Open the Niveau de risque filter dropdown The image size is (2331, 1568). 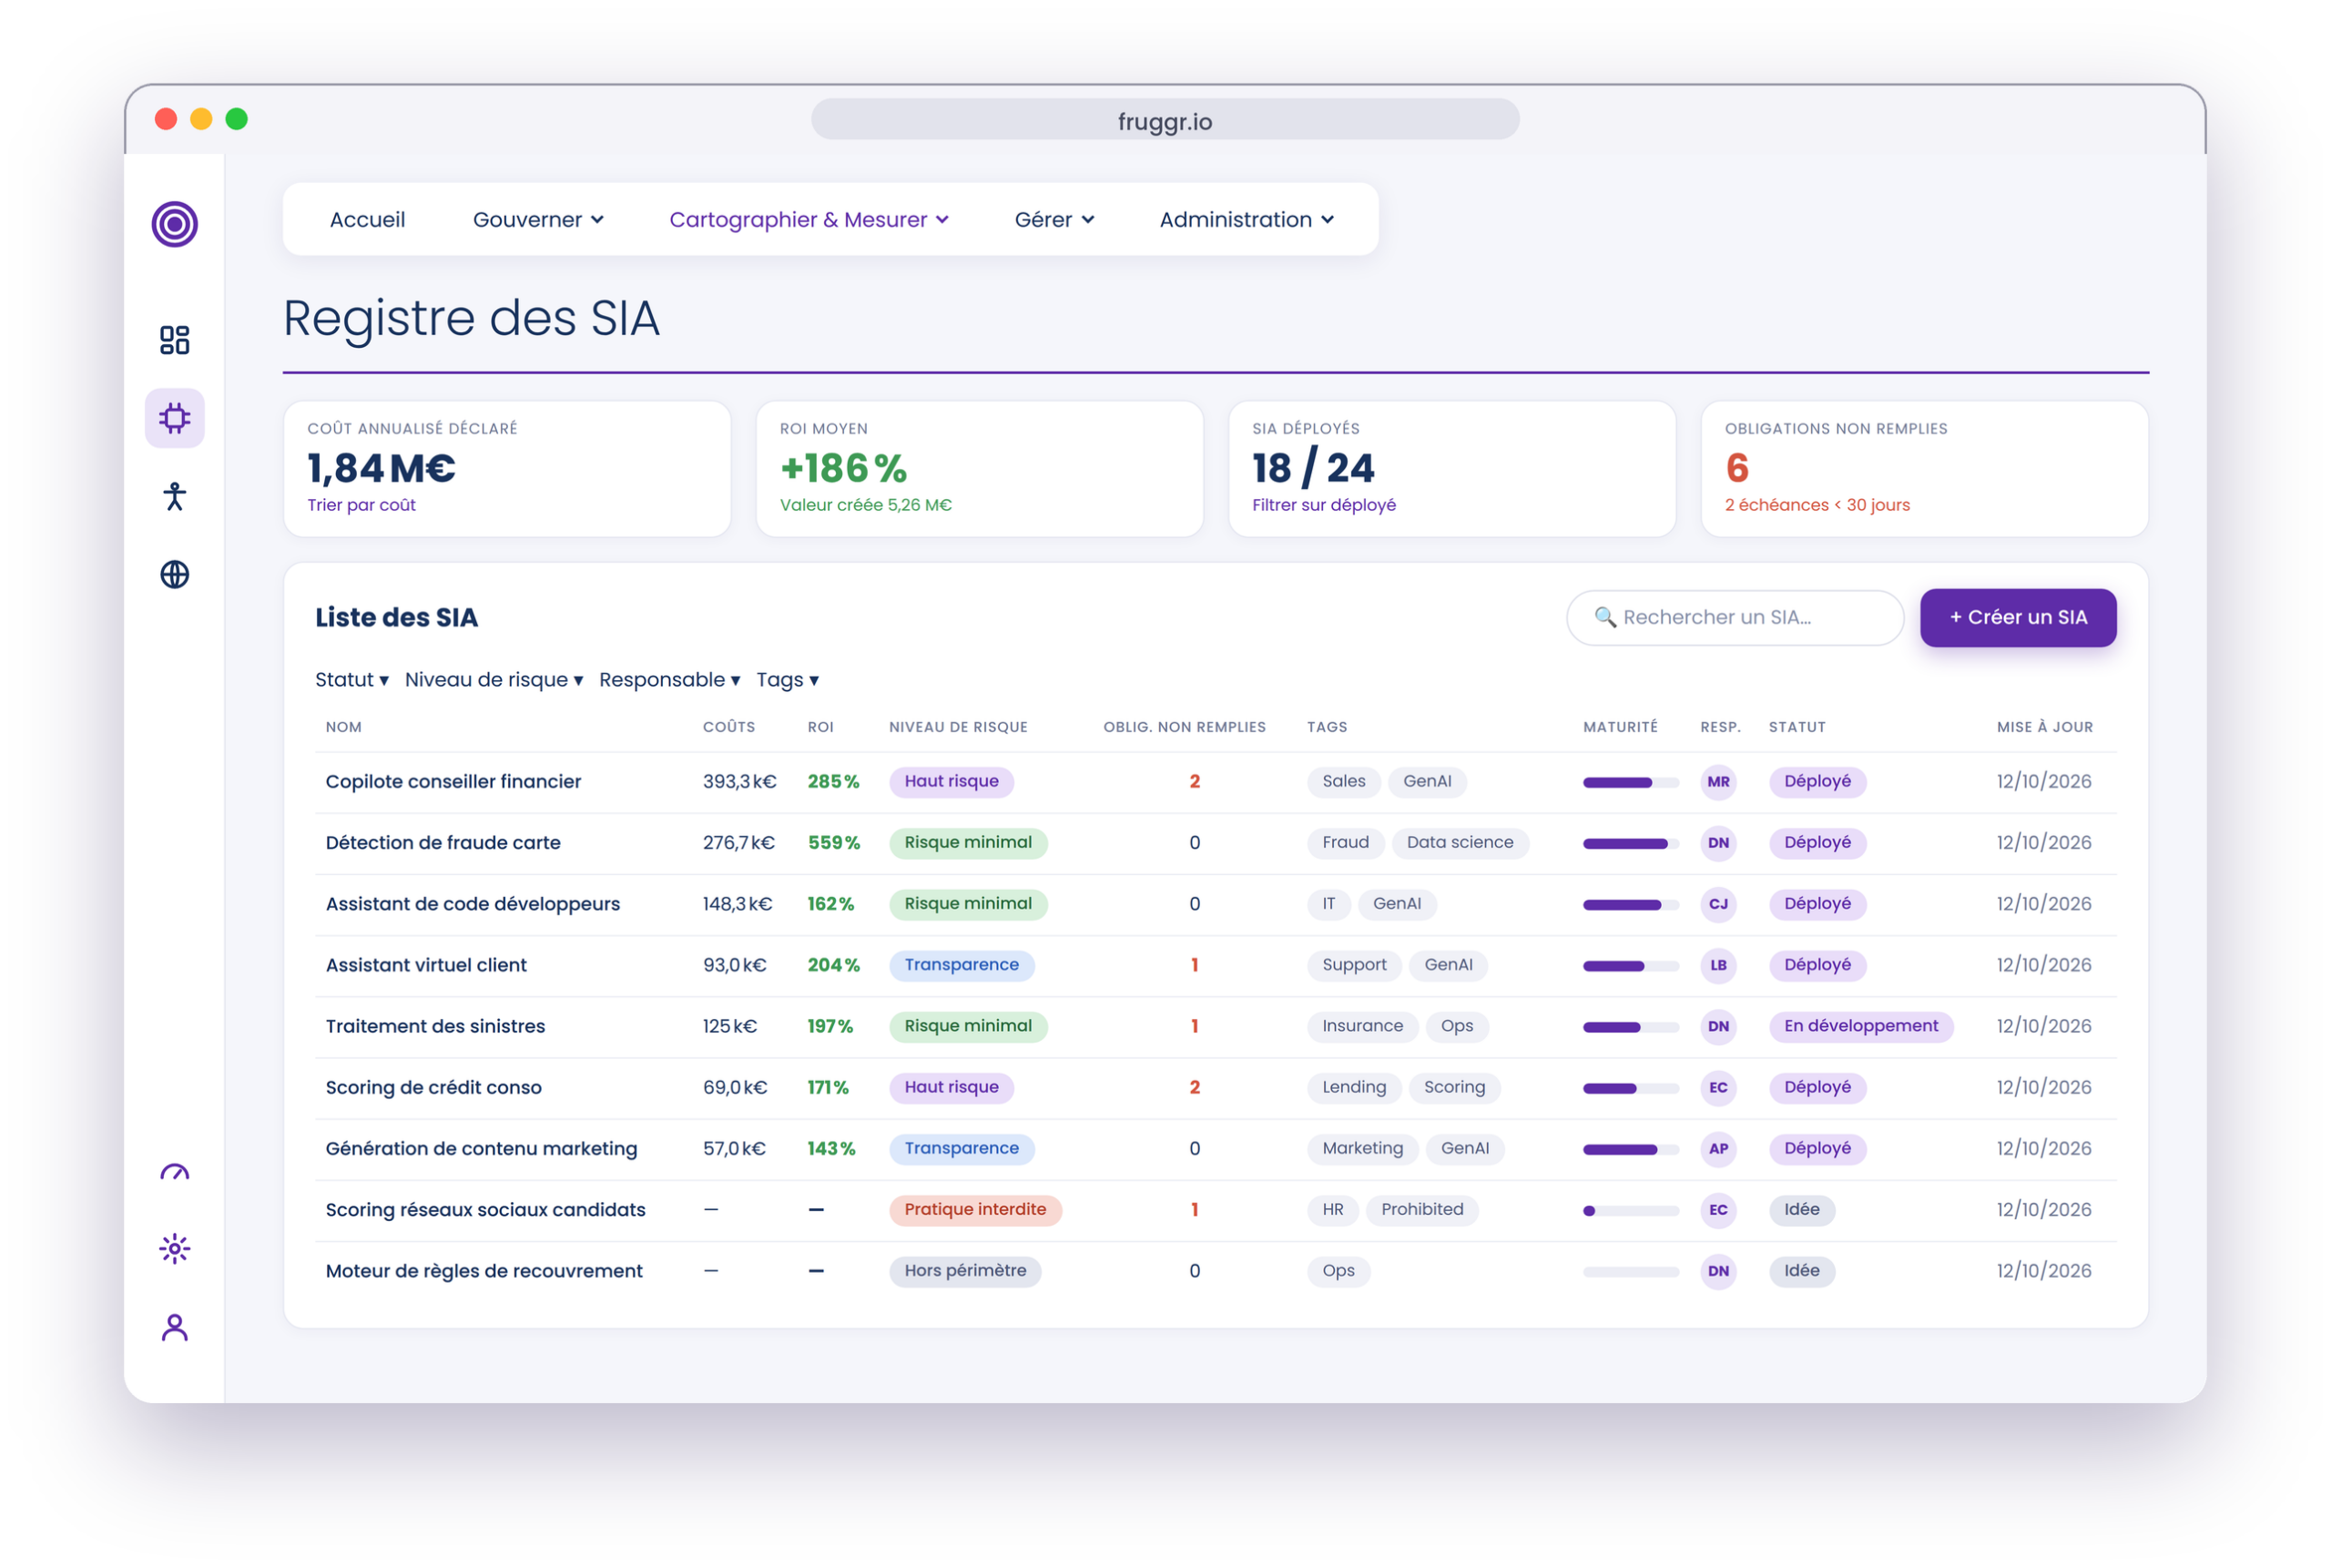(494, 680)
